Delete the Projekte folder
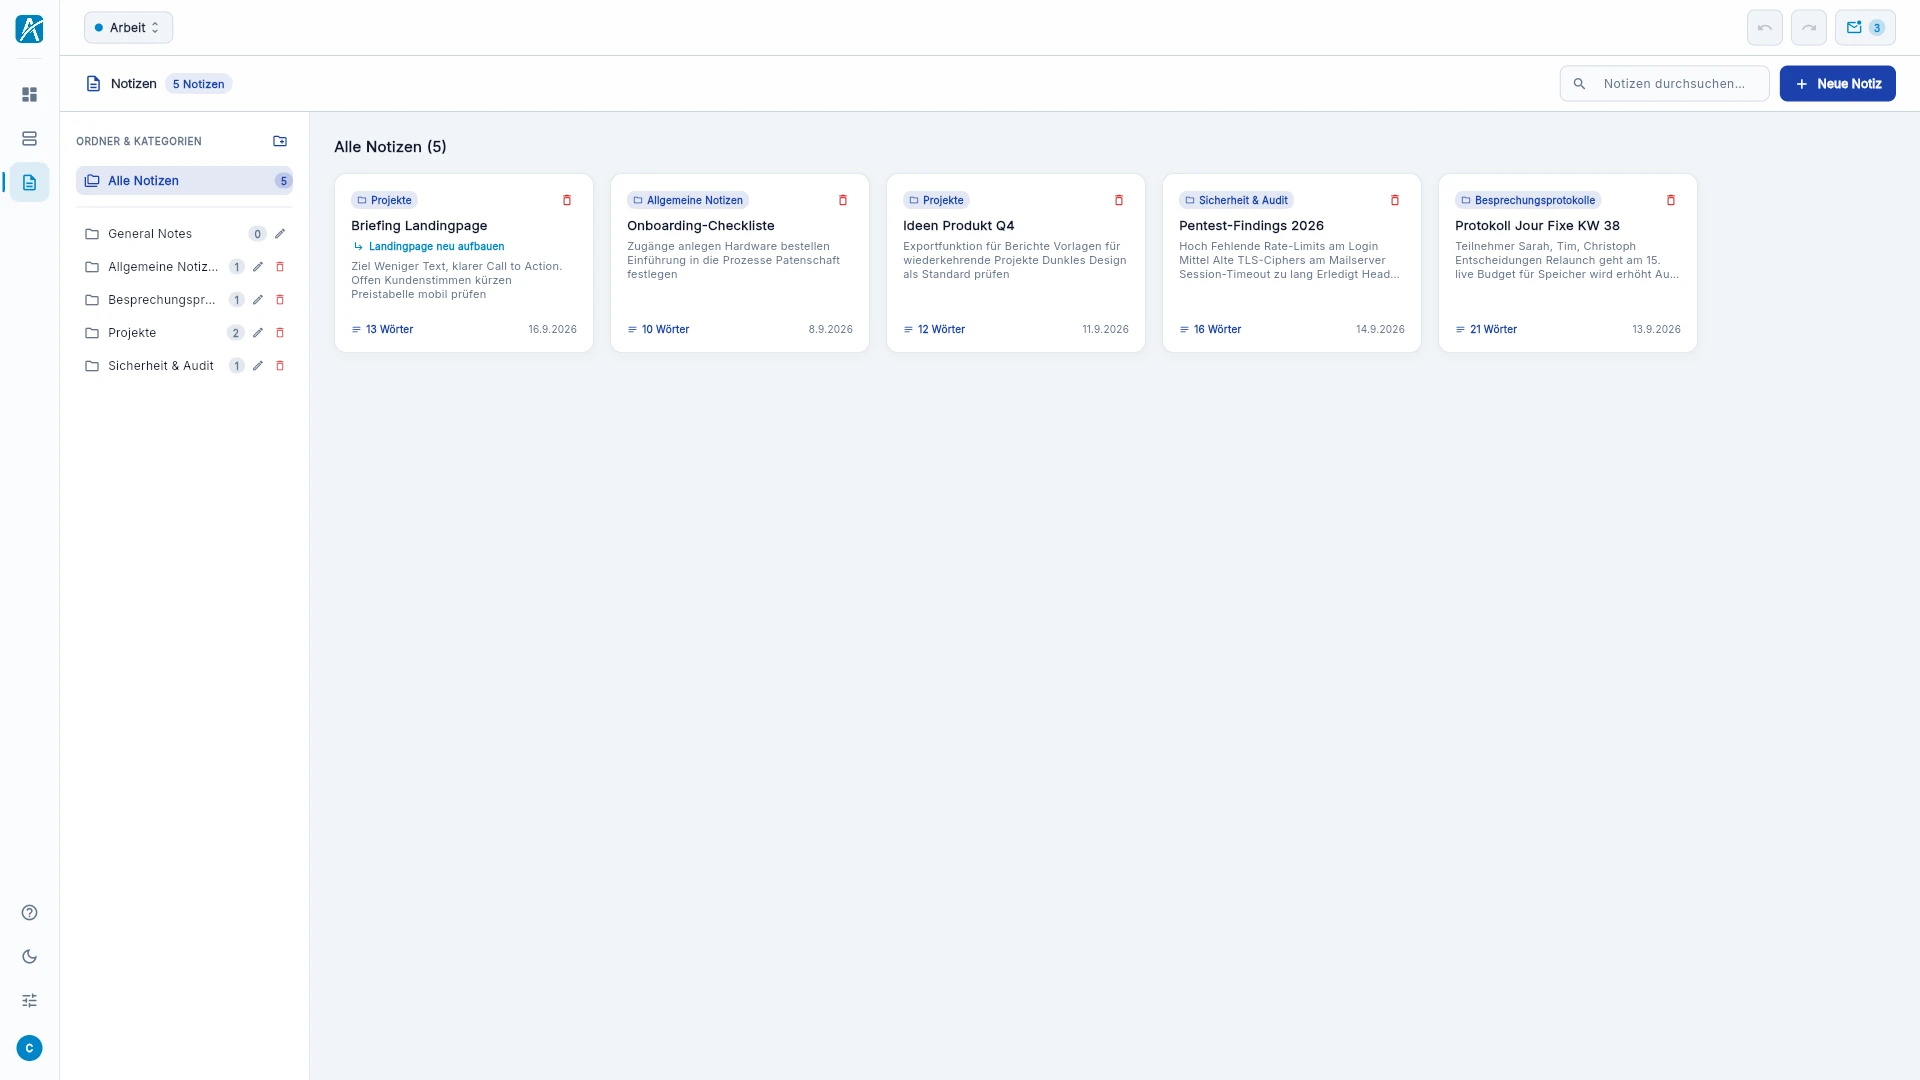The image size is (1920, 1080). pyautogui.click(x=280, y=333)
